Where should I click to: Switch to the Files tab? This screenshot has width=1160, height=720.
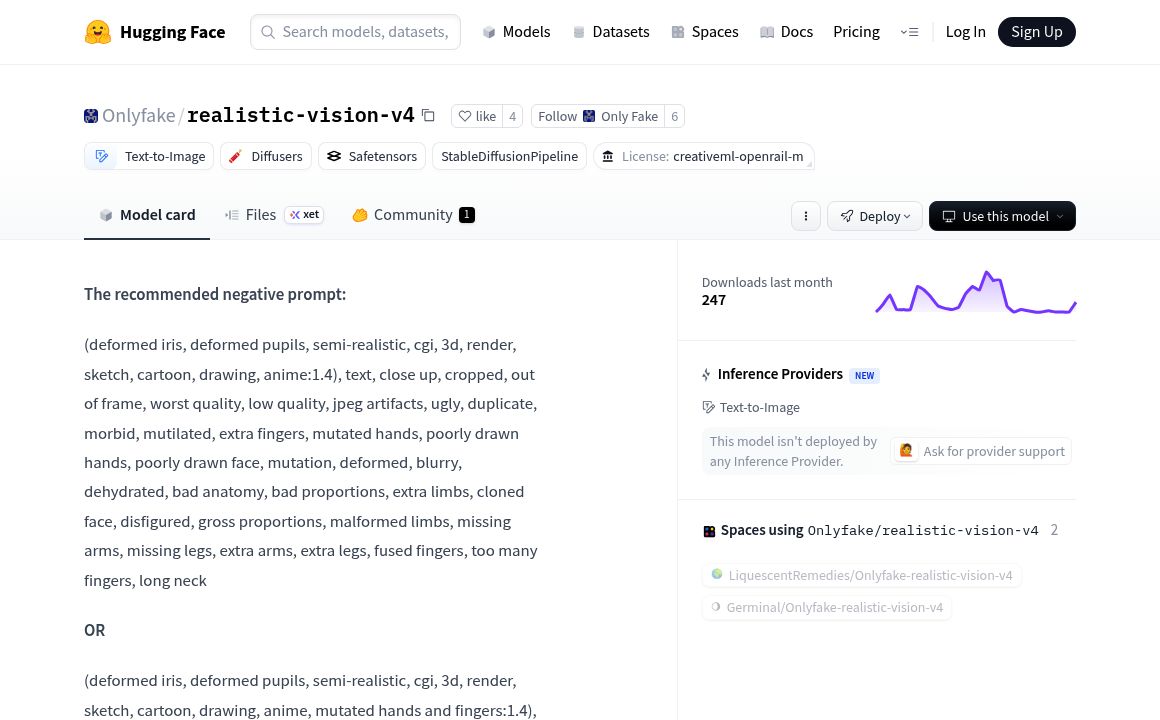261,215
